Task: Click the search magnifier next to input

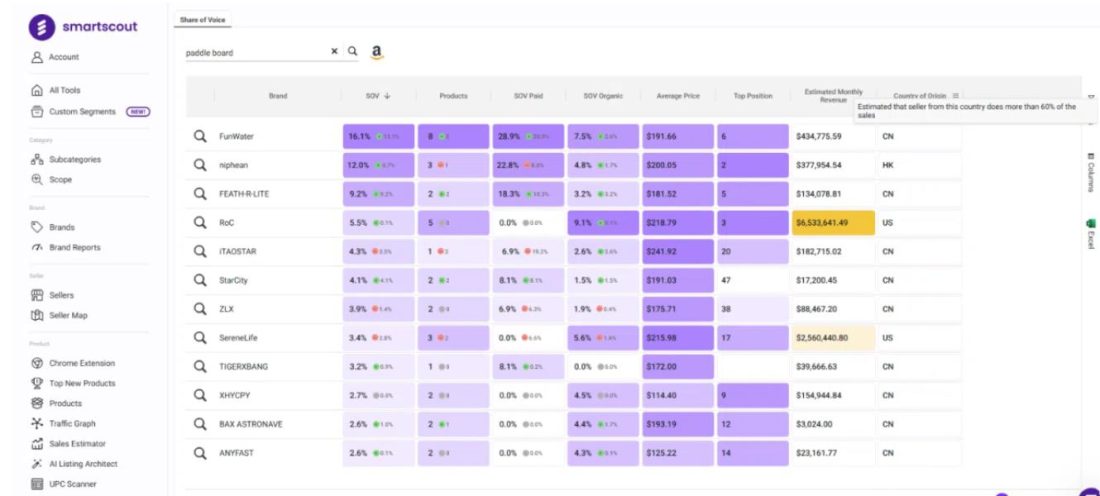Action: tap(353, 51)
